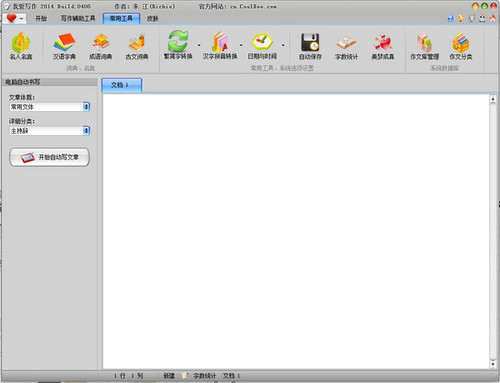Click the 电脑自动书写 panel header

(50, 82)
